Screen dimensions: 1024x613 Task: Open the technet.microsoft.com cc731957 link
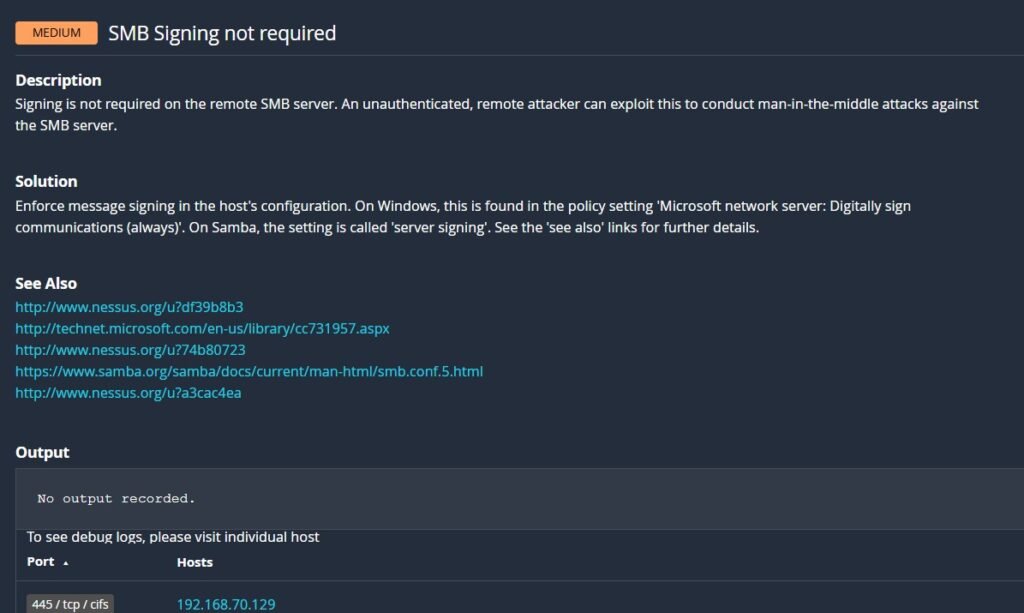[x=202, y=328]
